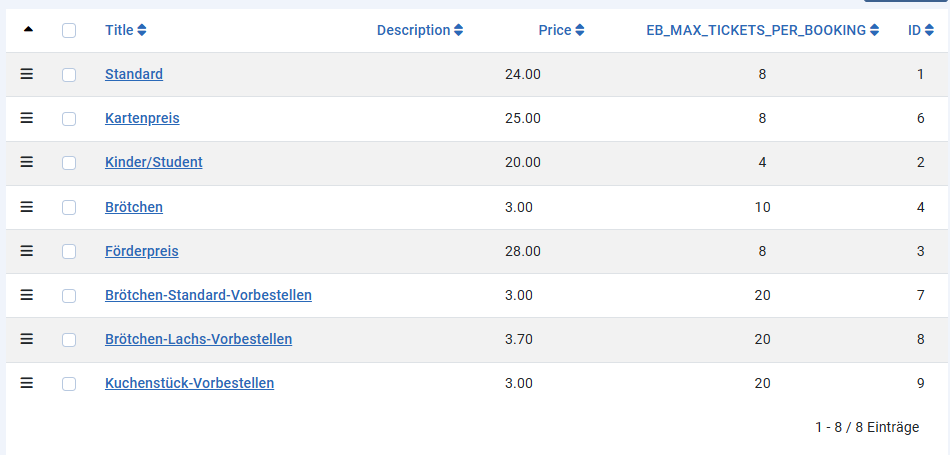Click the drag handle for Förderpreis row
Screen dimensions: 950x455
(27, 251)
